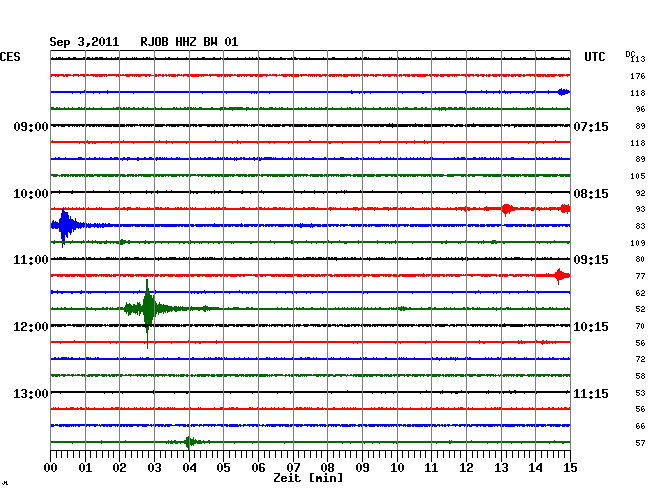Click the red burst ending the 09:15 trace

tap(562, 275)
